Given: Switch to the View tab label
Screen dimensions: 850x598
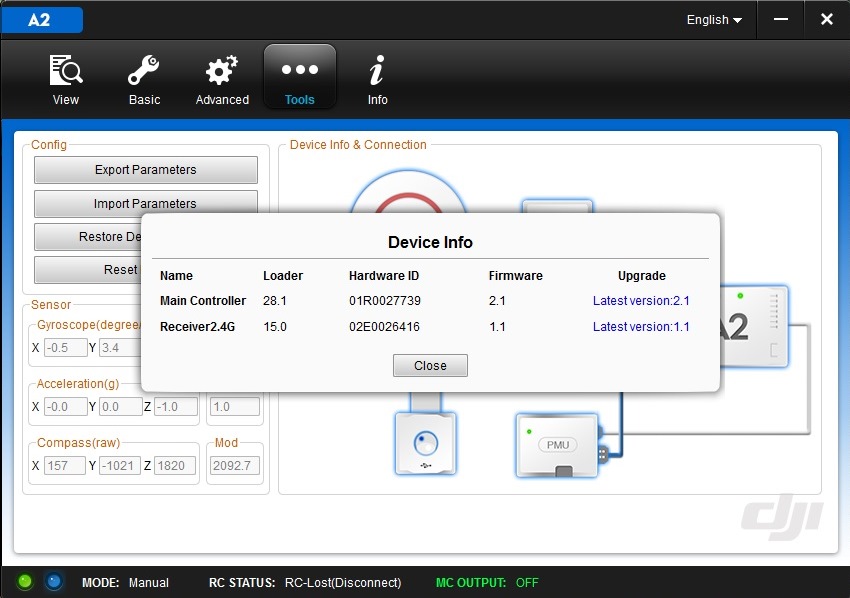Looking at the screenshot, I should (66, 100).
